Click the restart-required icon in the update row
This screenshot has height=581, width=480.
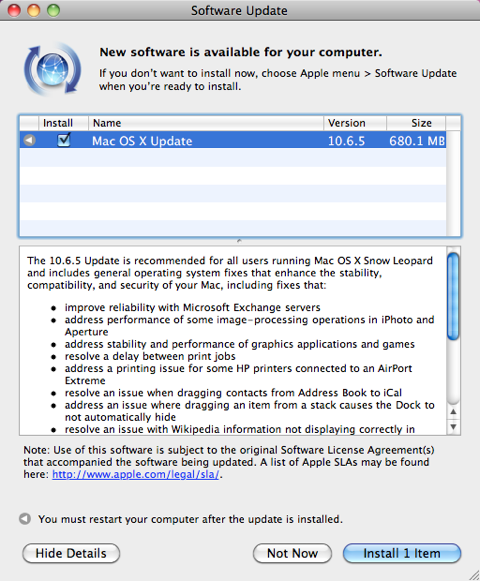(29, 140)
